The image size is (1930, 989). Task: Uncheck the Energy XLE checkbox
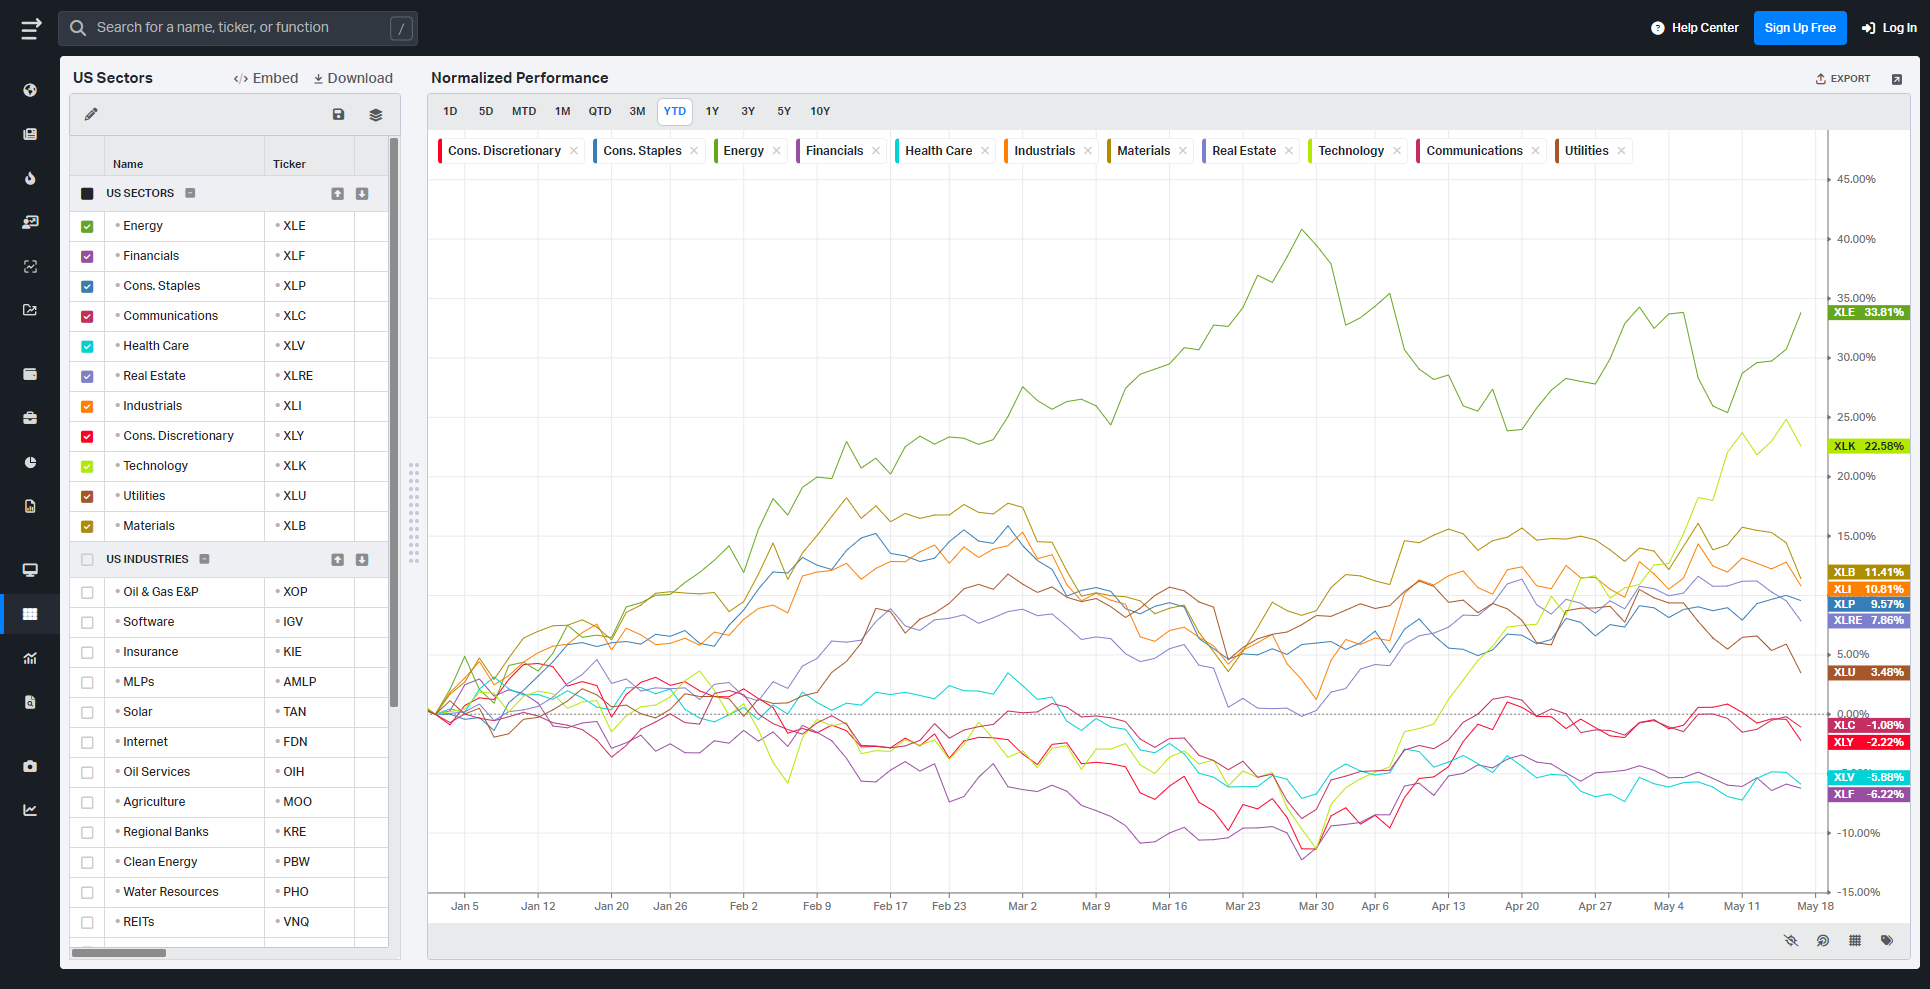tap(87, 227)
